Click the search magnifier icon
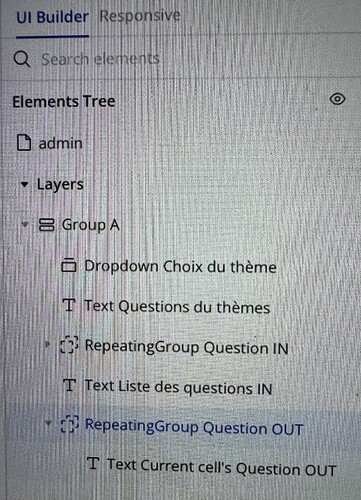The image size is (361, 500). [x=22, y=59]
